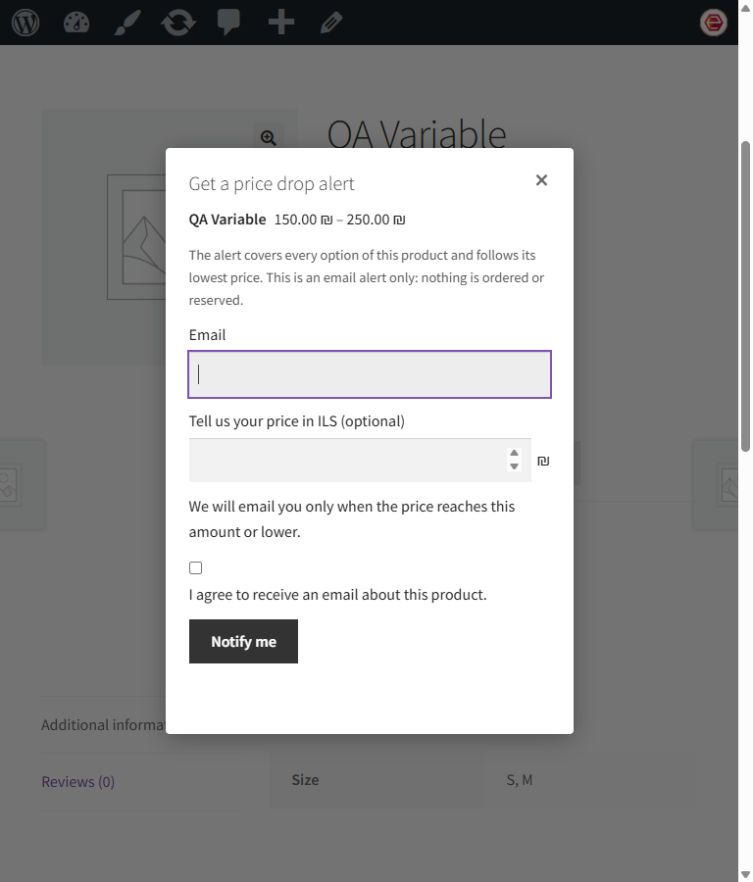The width and height of the screenshot is (753, 882).
Task: Submit with the Notify me button
Action: 244,641
